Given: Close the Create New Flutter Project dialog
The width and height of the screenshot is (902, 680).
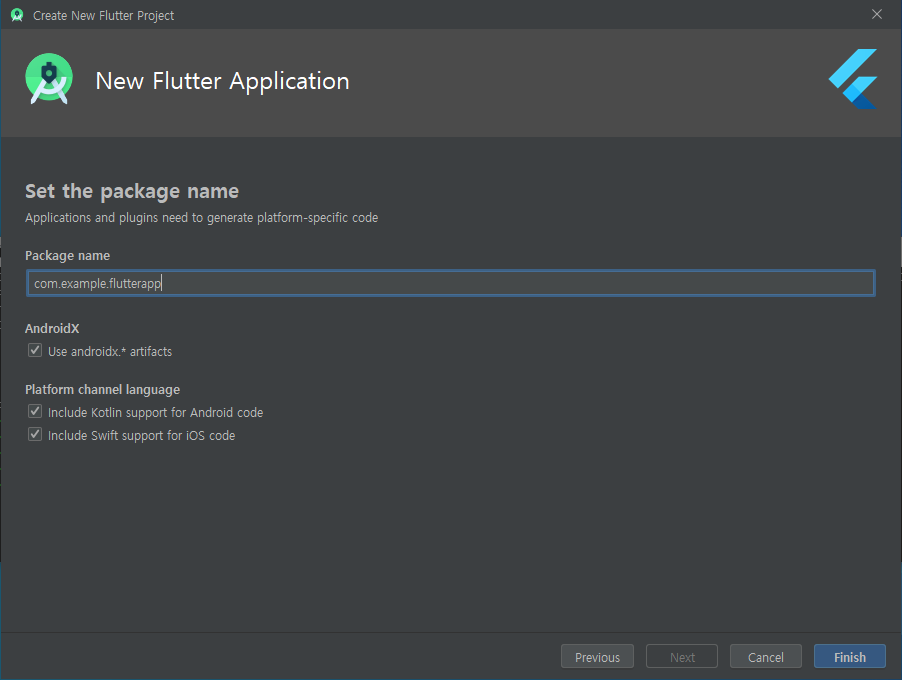Looking at the screenshot, I should (x=877, y=14).
